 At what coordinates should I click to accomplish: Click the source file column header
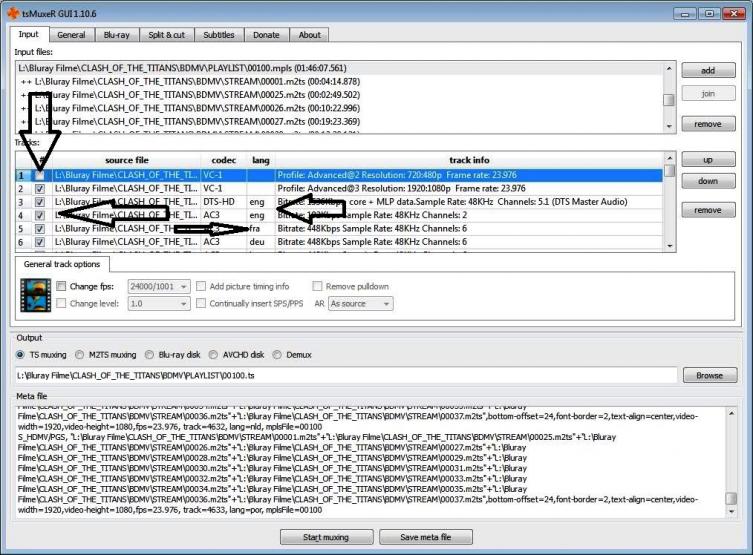coord(127,160)
